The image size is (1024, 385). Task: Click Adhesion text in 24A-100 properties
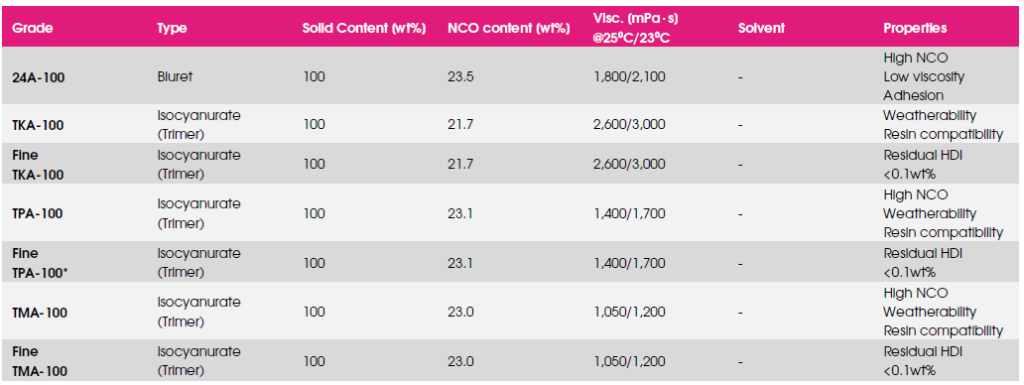point(913,95)
